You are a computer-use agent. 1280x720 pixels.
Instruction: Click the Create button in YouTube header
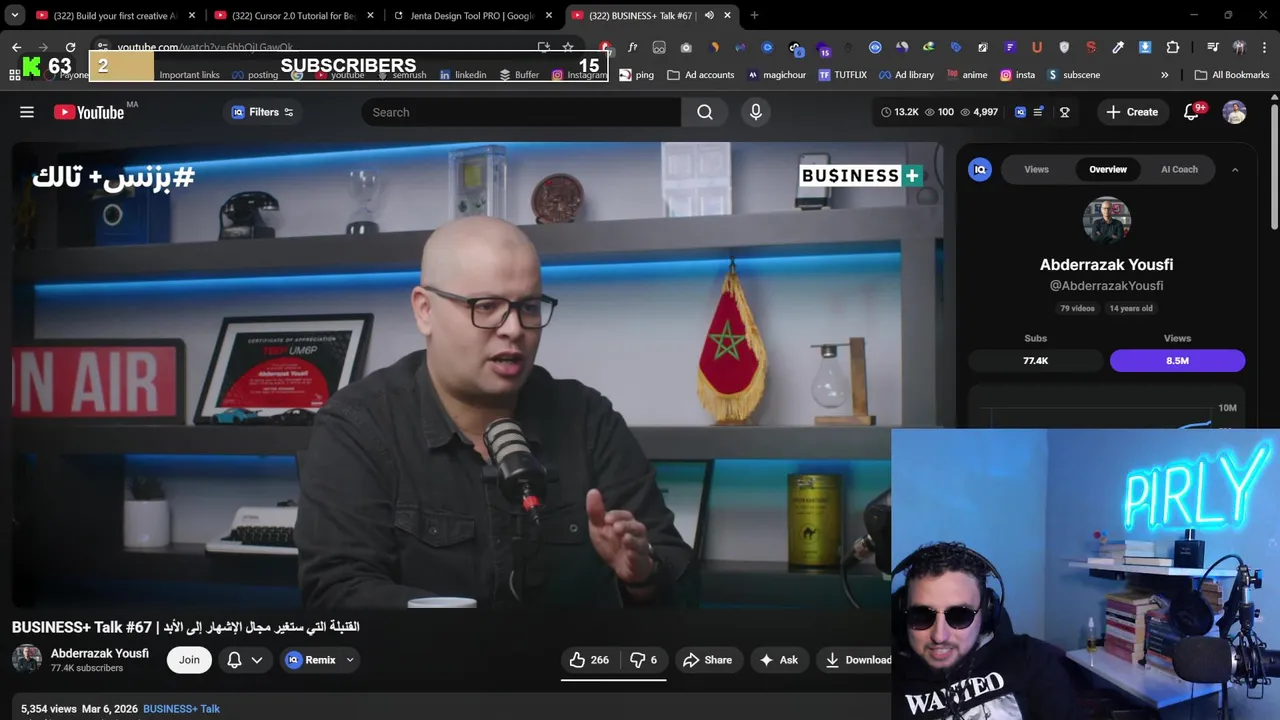click(x=1132, y=112)
